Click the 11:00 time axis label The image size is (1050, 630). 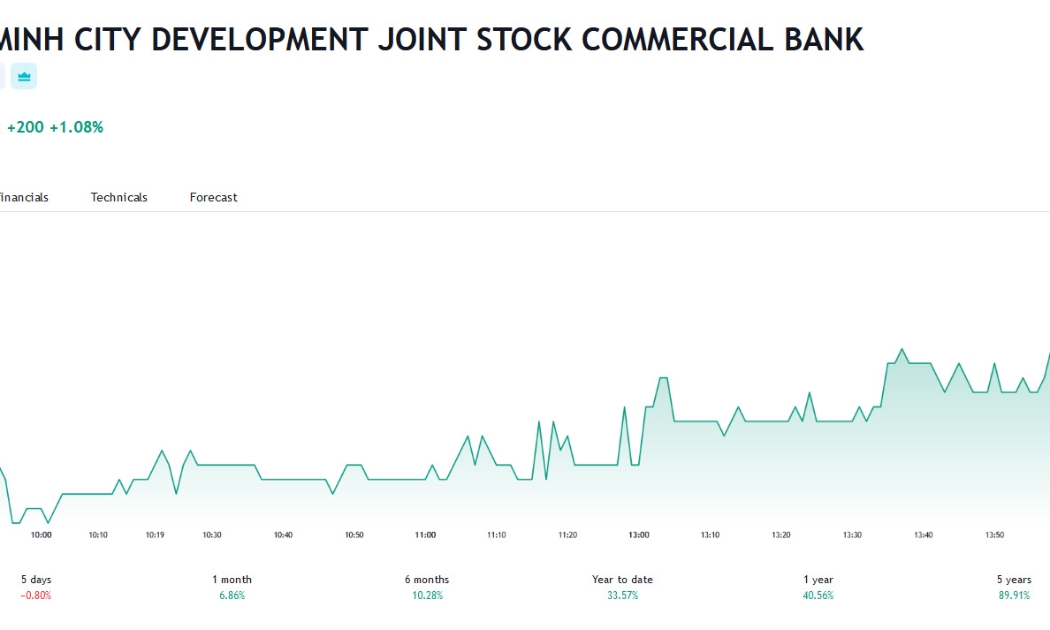click(425, 535)
